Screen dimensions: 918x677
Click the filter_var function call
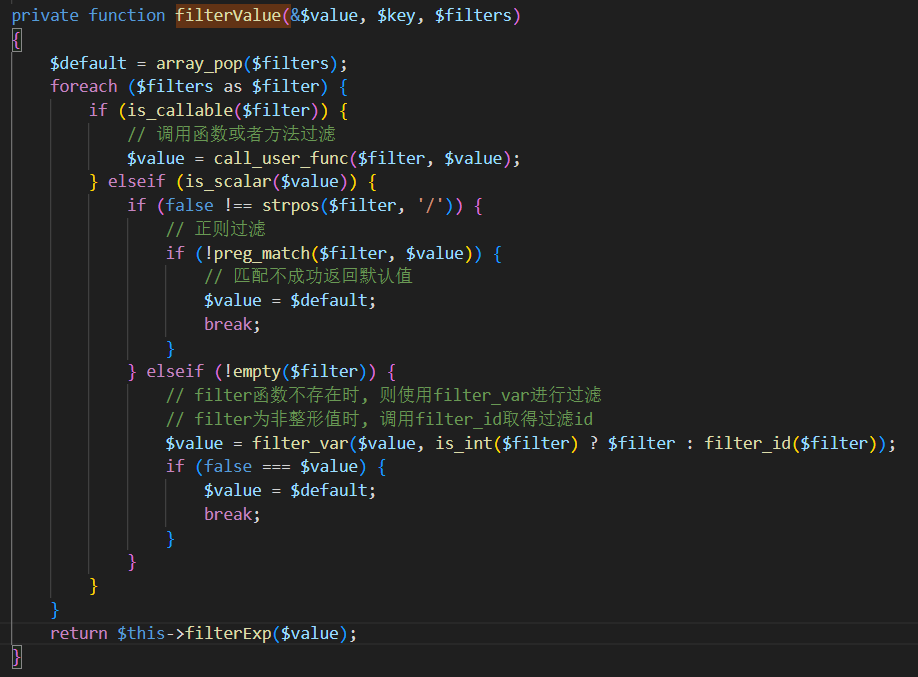click(x=300, y=443)
